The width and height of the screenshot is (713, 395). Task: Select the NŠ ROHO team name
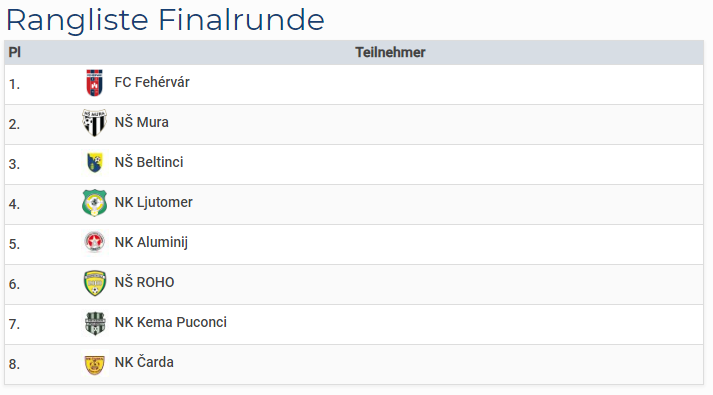pyautogui.click(x=144, y=282)
